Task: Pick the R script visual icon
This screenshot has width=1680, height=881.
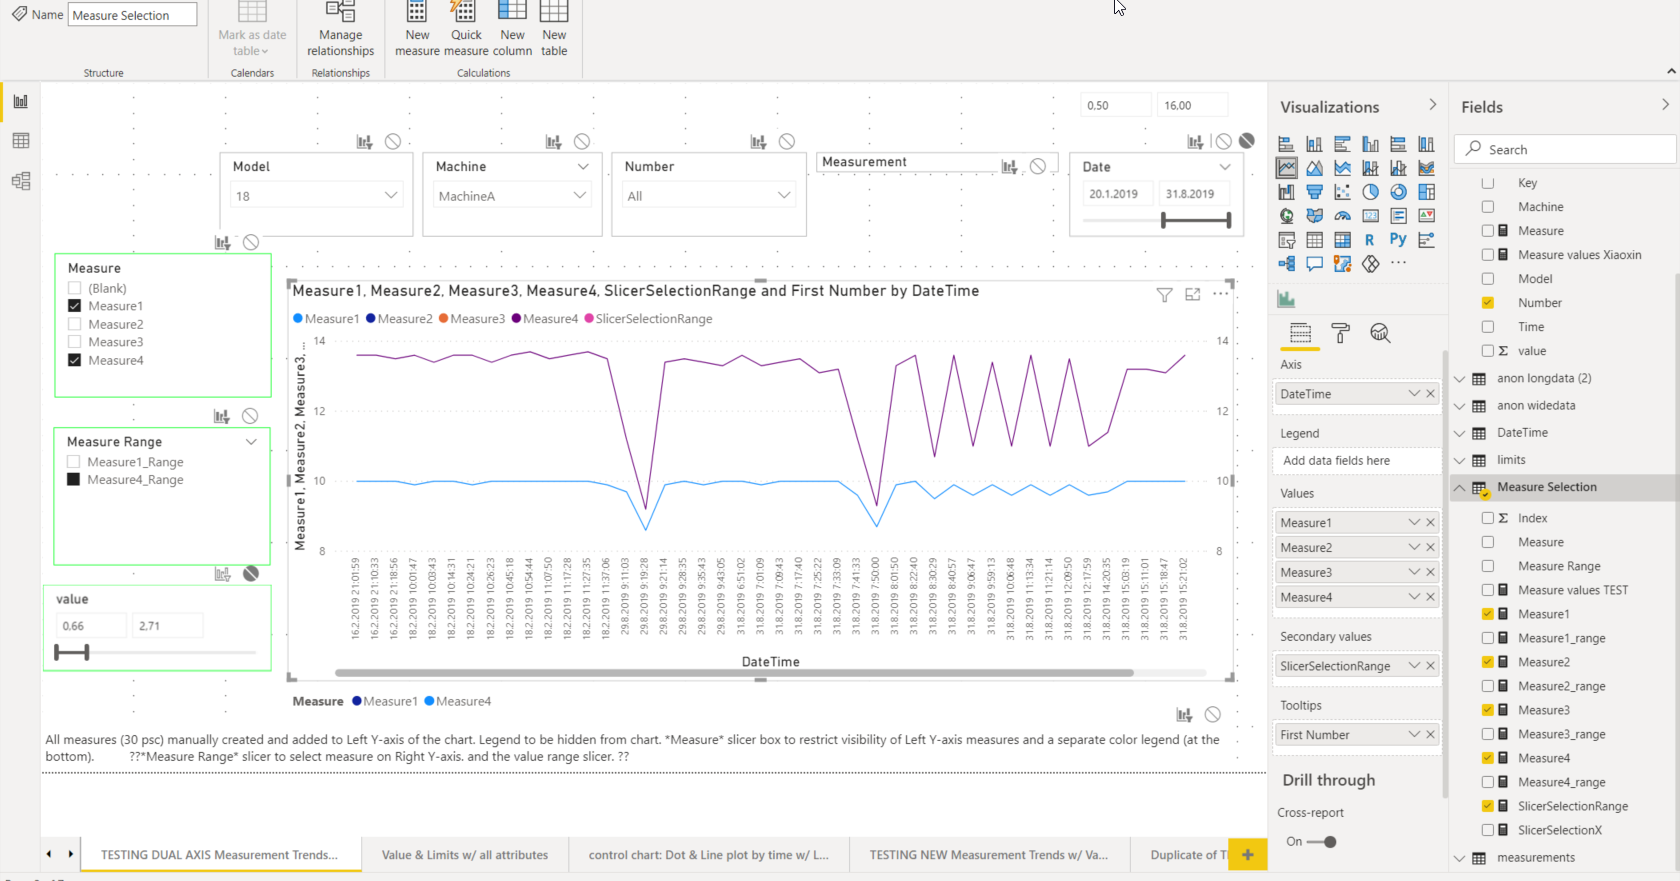Action: point(1370,240)
